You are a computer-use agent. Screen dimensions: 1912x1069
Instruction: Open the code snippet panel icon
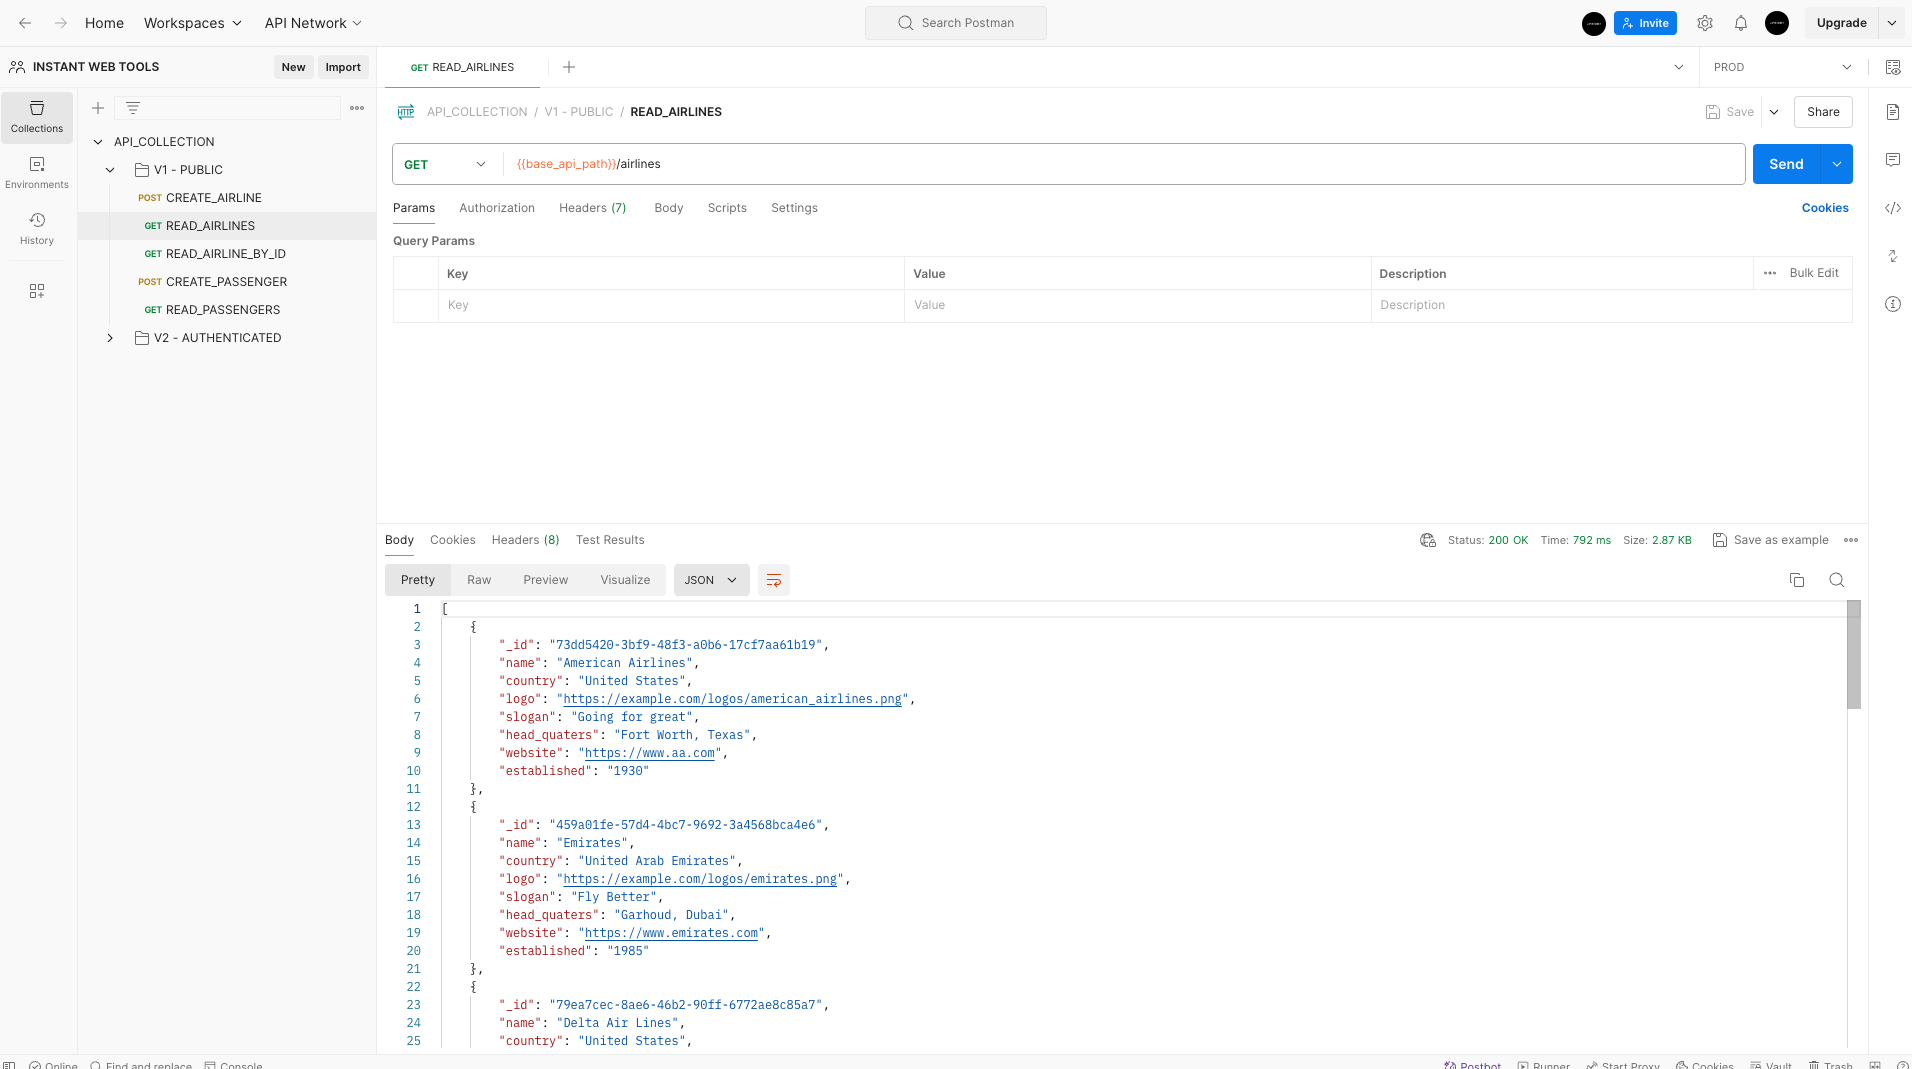pyautogui.click(x=1893, y=208)
